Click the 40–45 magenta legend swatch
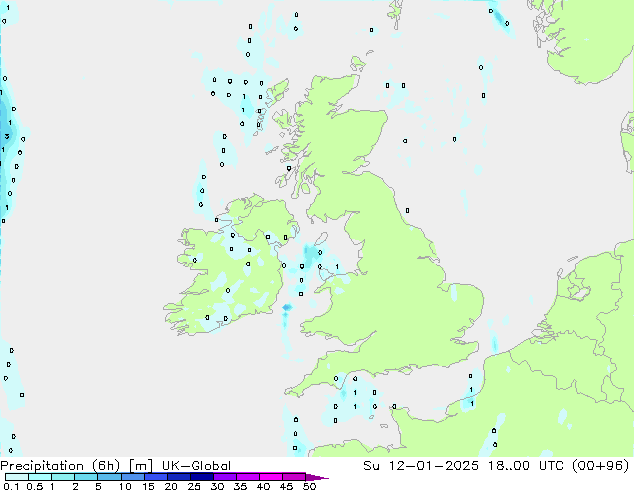634x490 pixels. click(271, 477)
